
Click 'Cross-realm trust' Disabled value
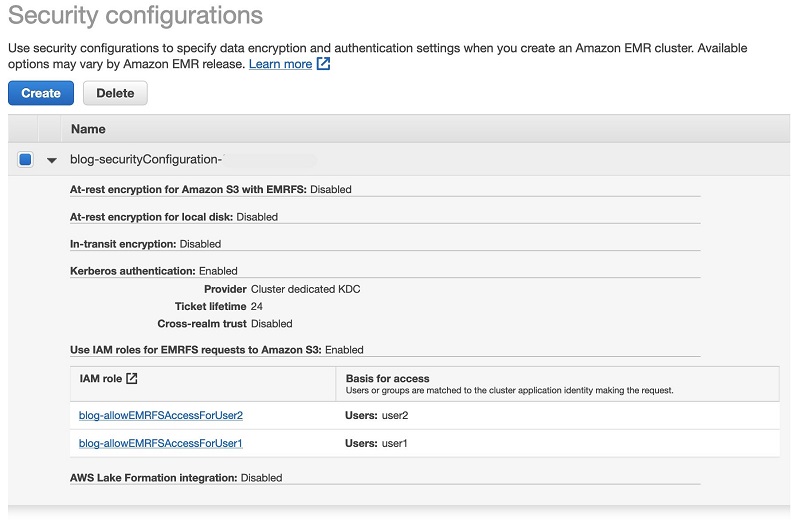point(271,324)
